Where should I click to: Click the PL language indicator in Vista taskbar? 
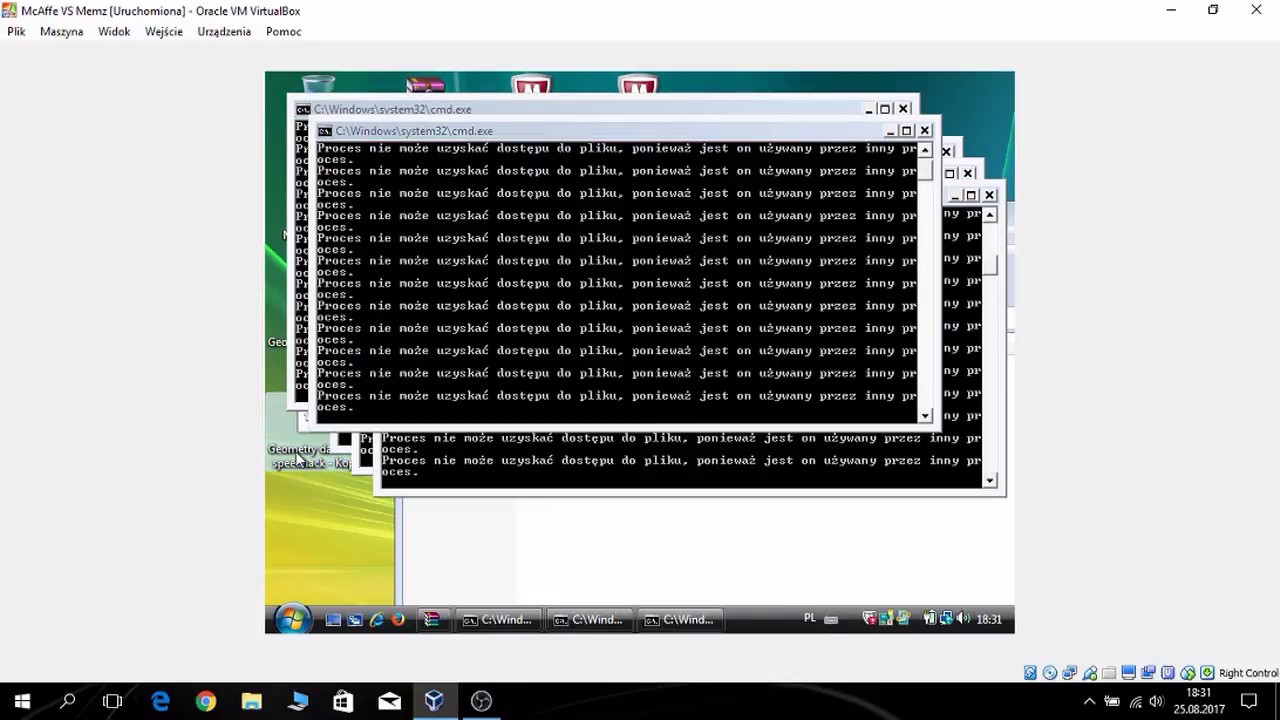[x=810, y=618]
